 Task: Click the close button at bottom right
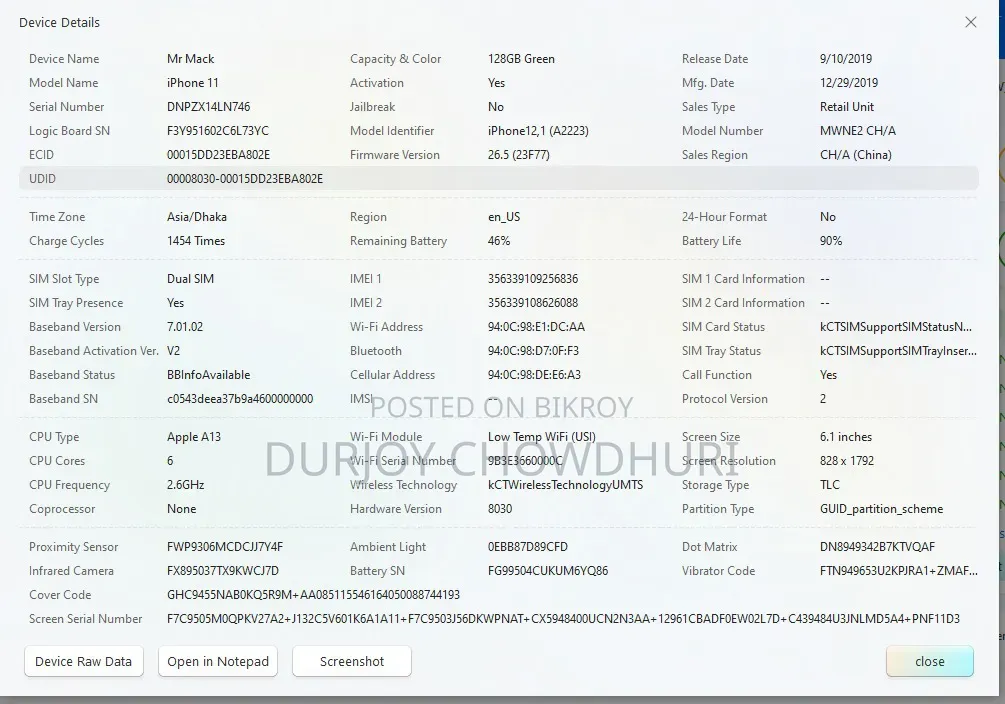click(929, 661)
